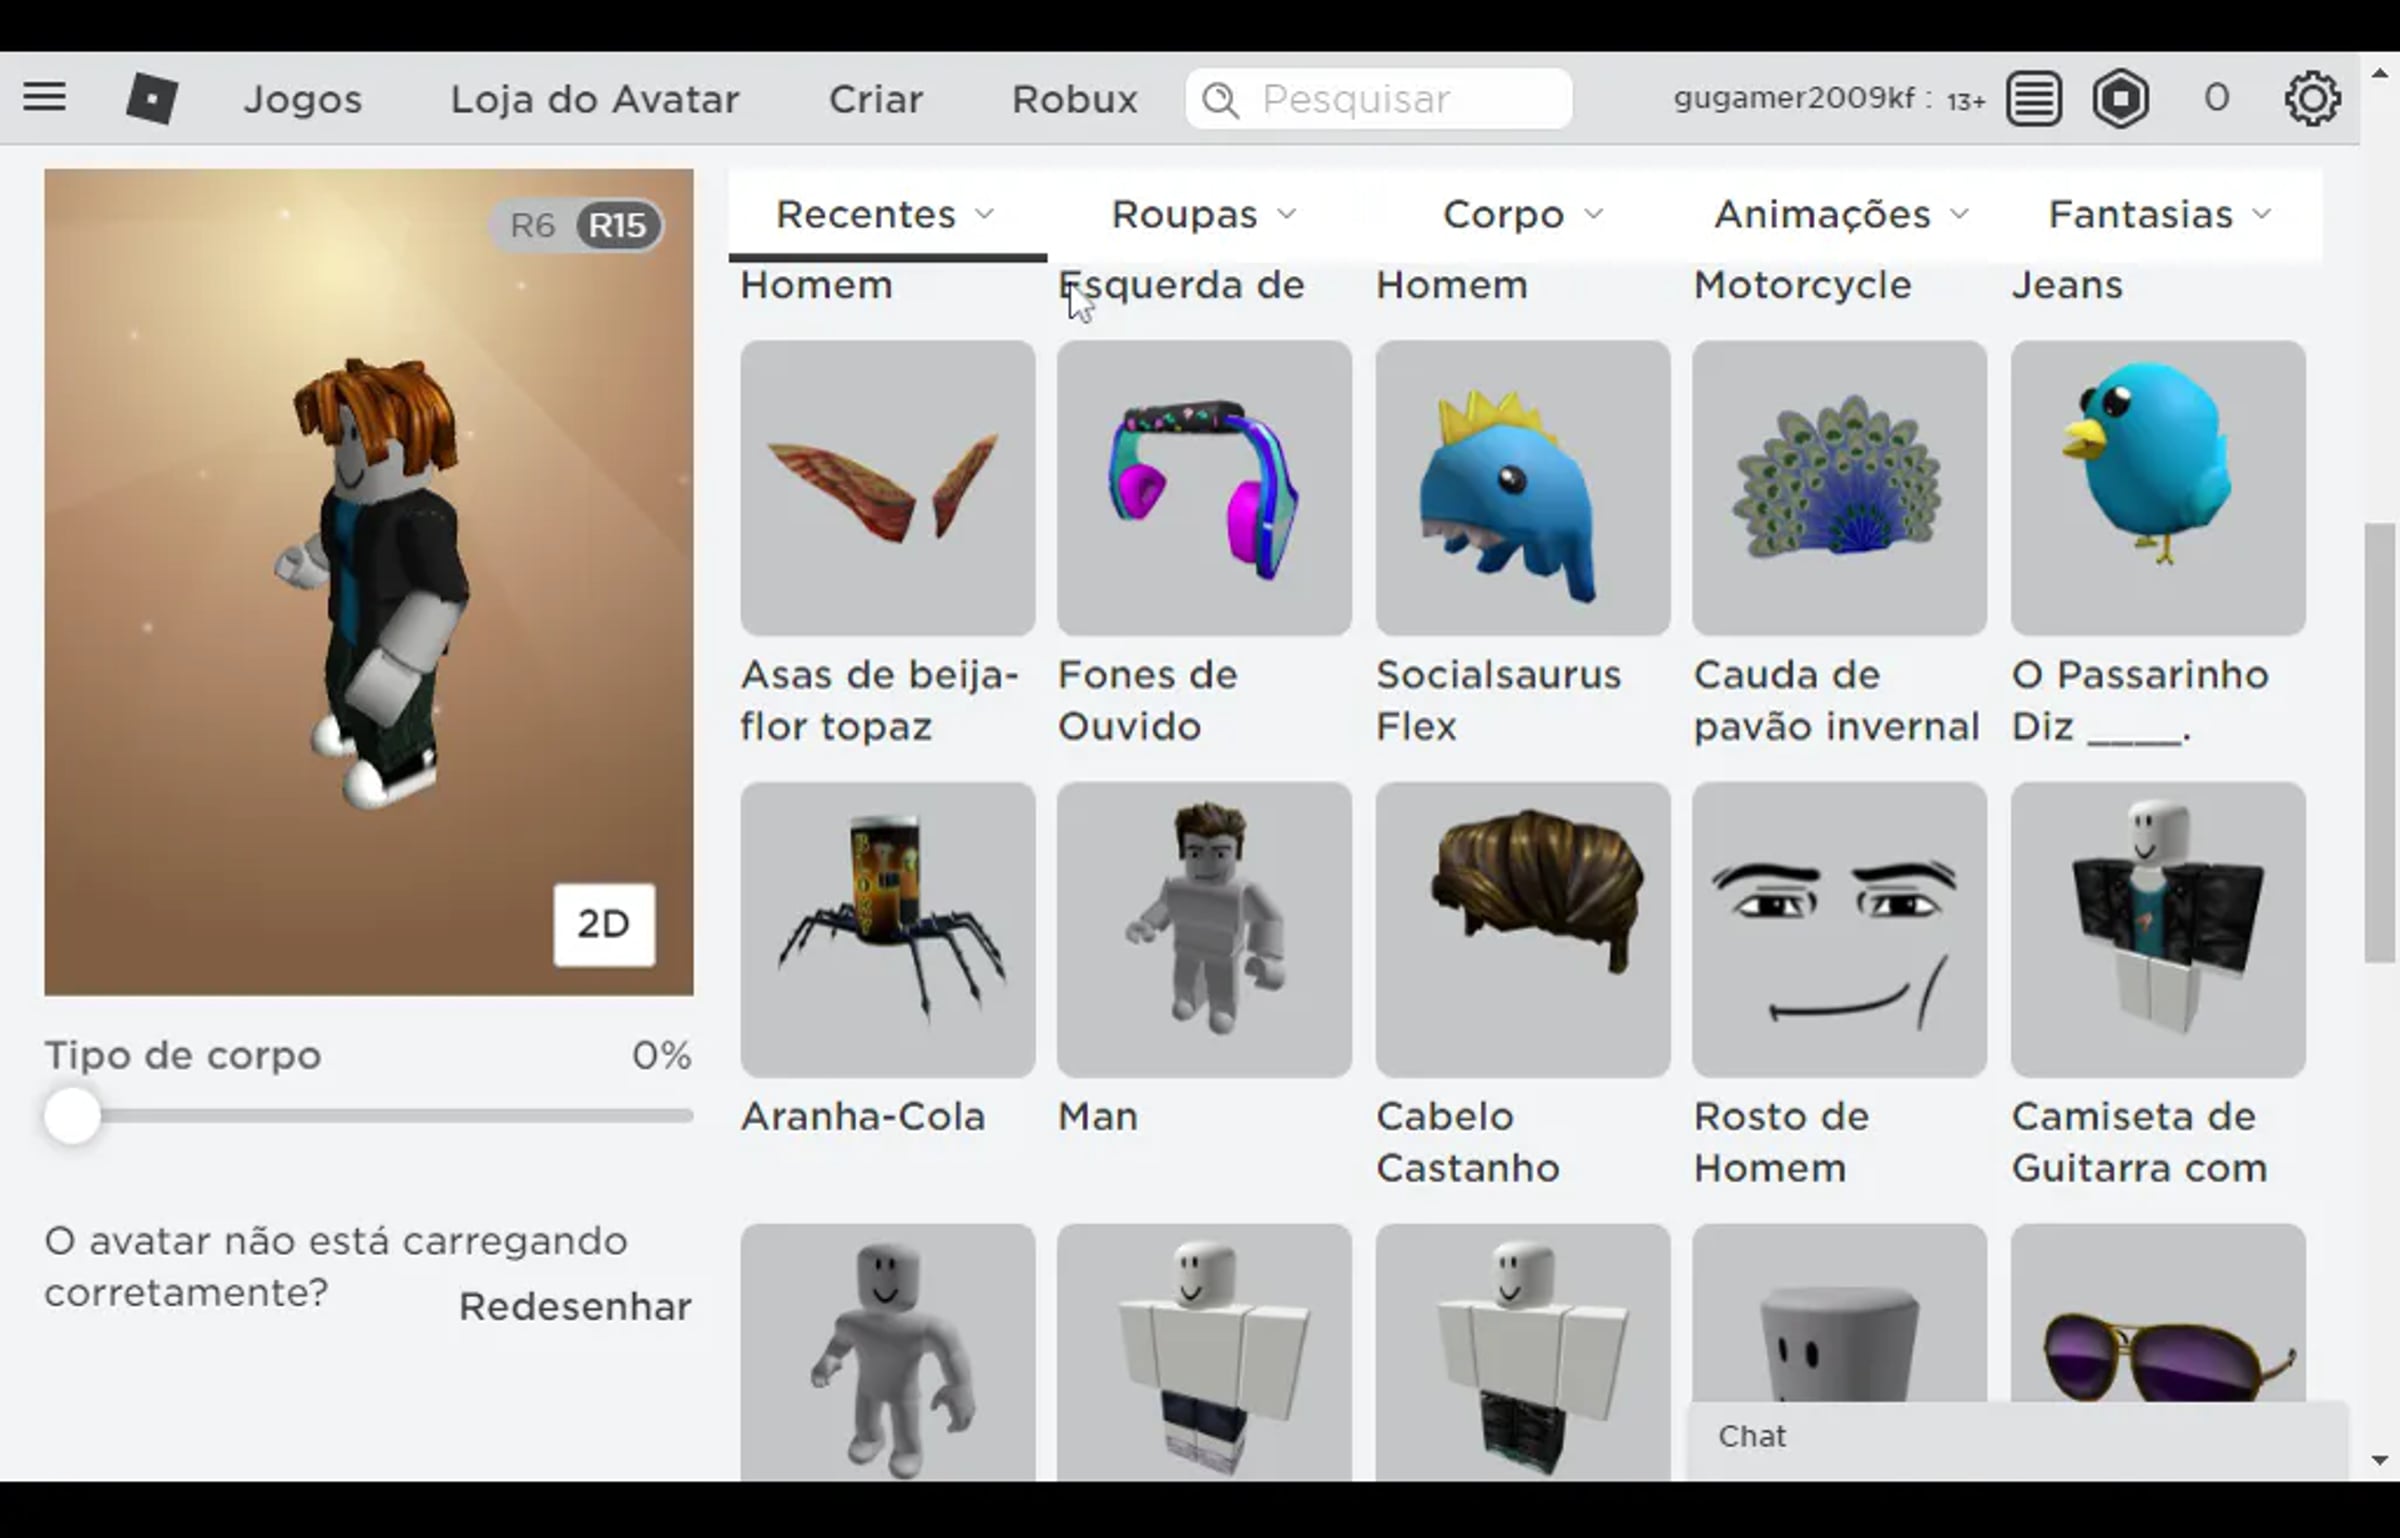Click the page vertical scrollbar thumb
This screenshot has width=2400, height=1538.
pyautogui.click(x=2380, y=742)
